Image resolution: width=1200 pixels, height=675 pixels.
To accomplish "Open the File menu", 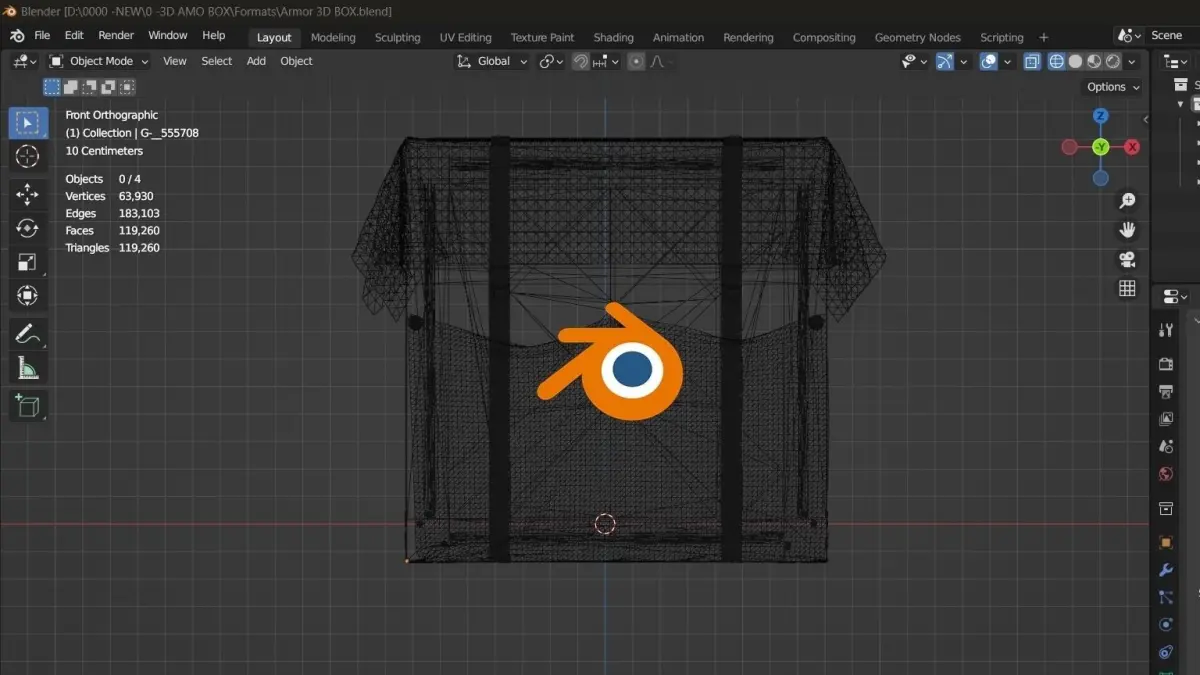I will point(42,35).
